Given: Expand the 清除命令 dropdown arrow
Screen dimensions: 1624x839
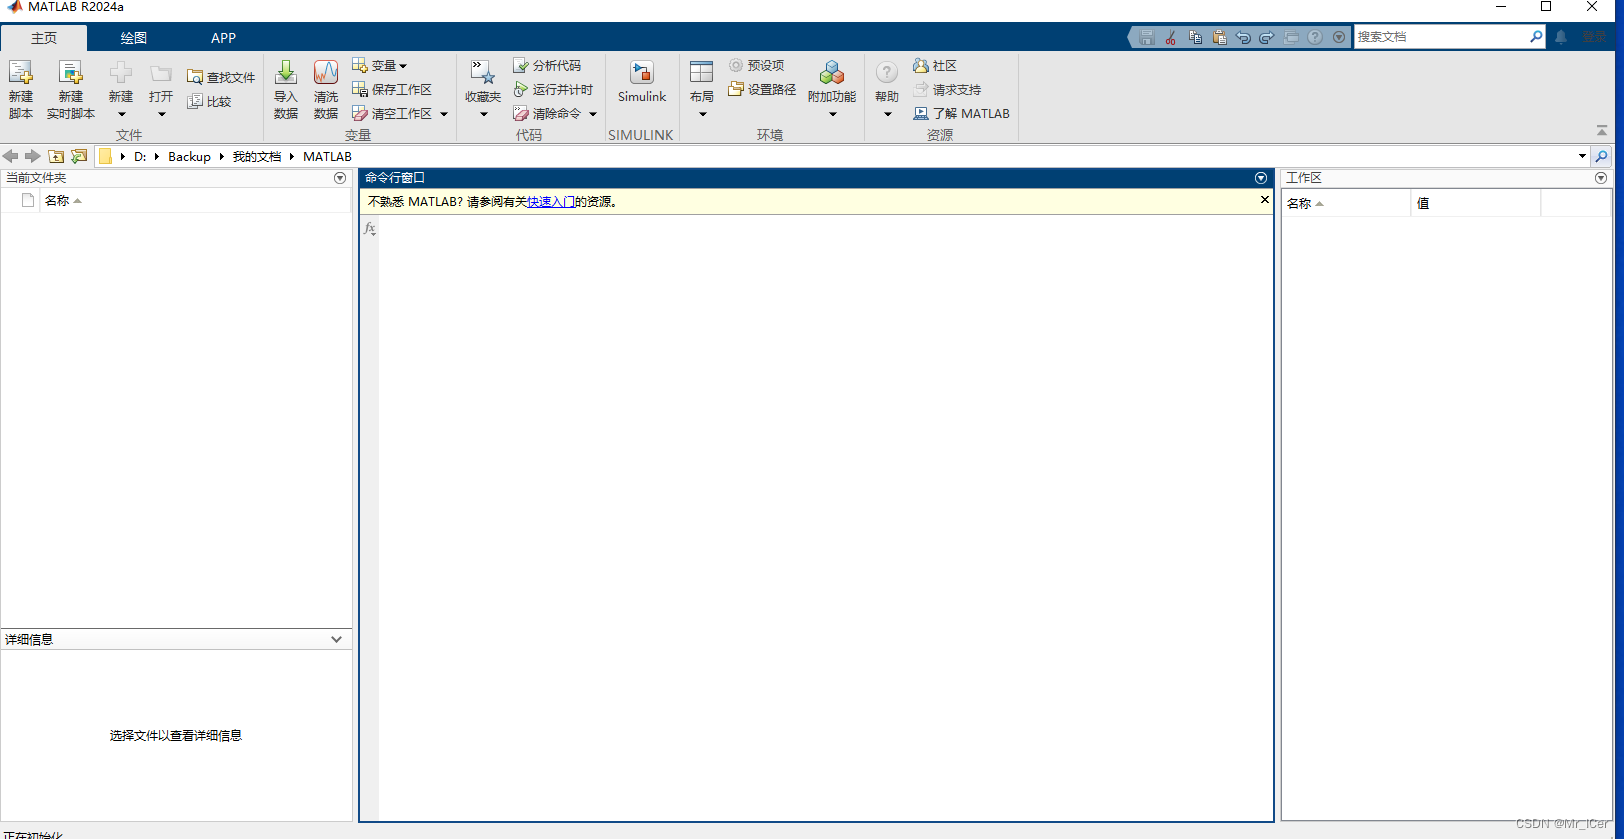Looking at the screenshot, I should pyautogui.click(x=593, y=114).
